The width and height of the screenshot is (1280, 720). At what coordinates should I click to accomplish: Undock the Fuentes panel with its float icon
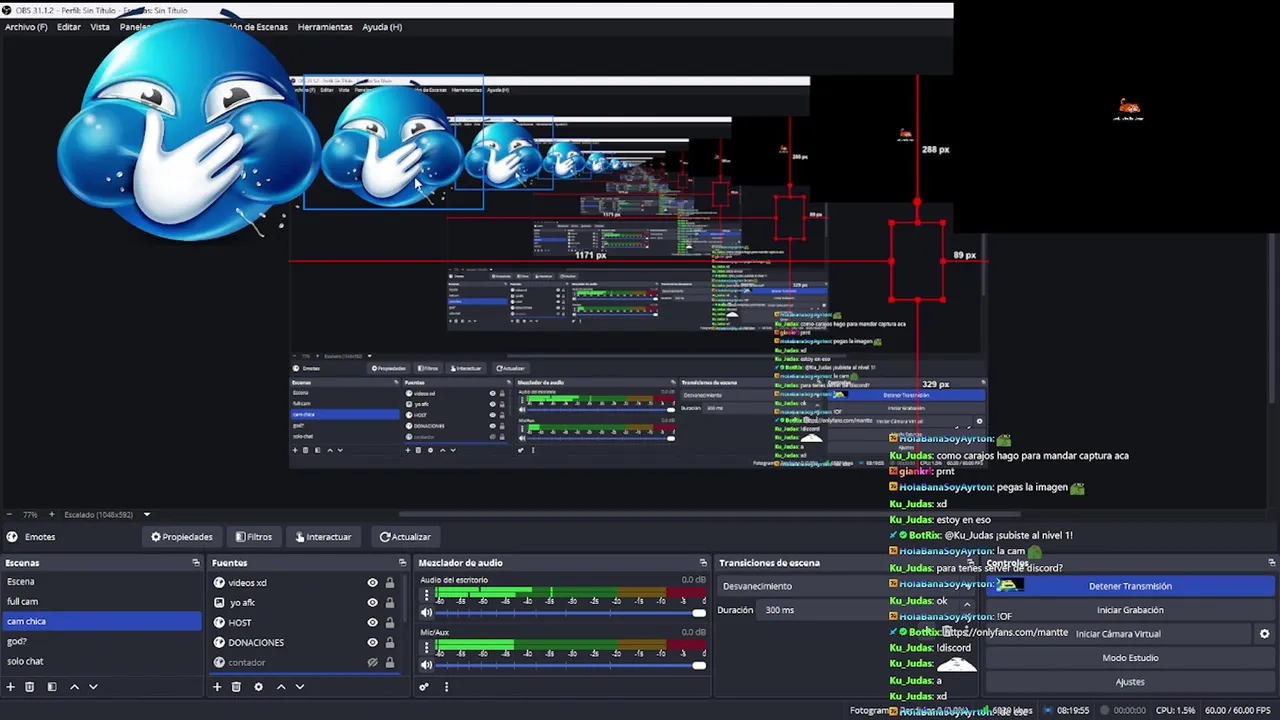pyautogui.click(x=402, y=563)
